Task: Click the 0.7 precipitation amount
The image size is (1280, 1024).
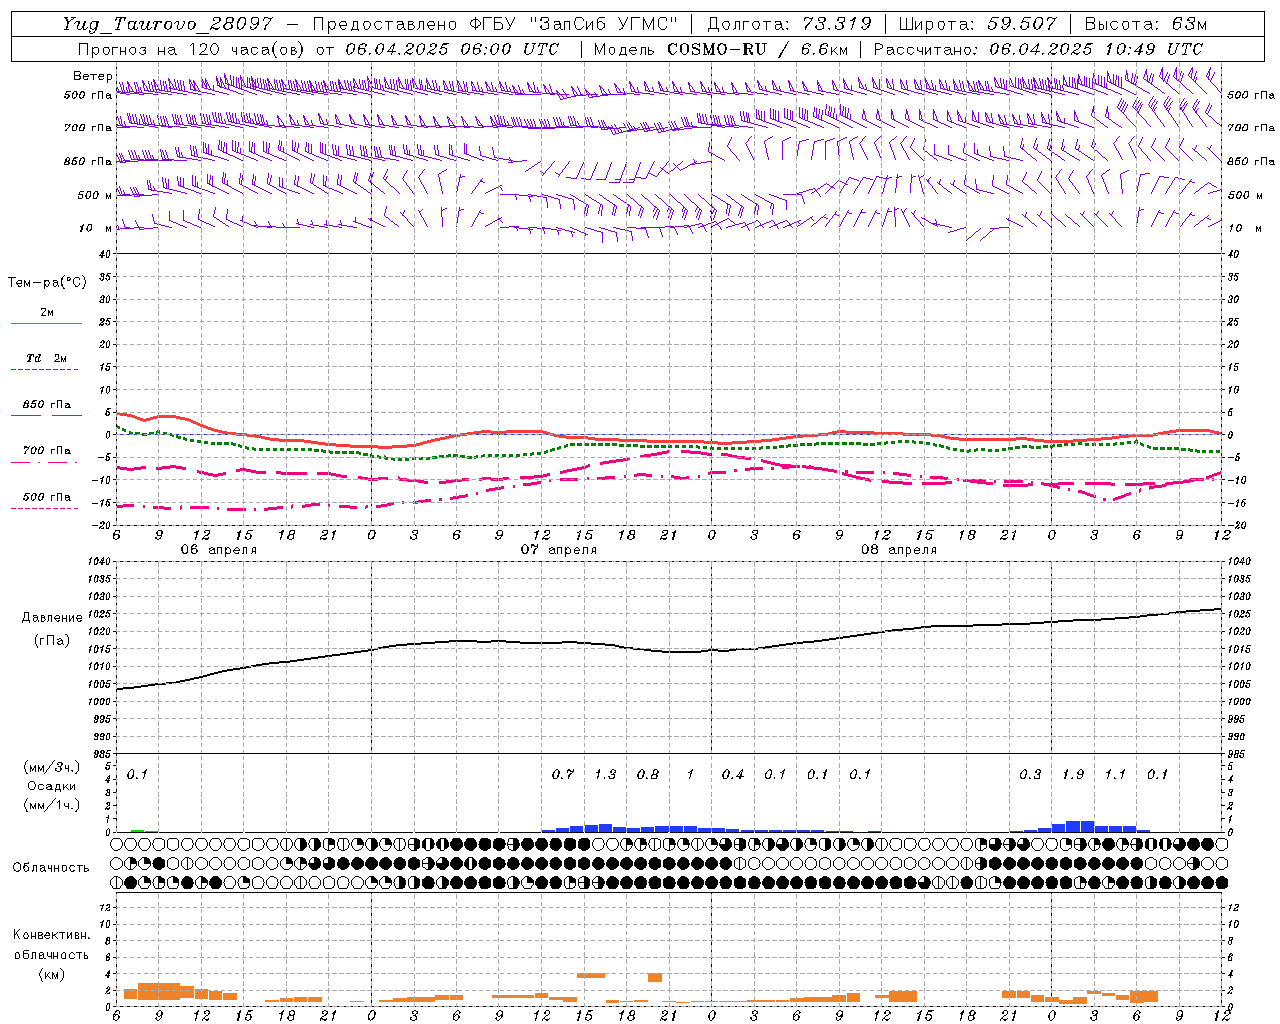Action: [563, 774]
